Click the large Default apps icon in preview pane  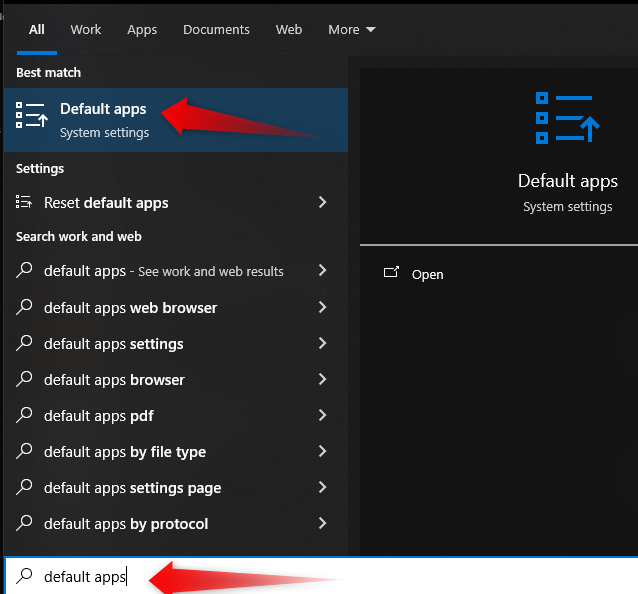coord(567,118)
